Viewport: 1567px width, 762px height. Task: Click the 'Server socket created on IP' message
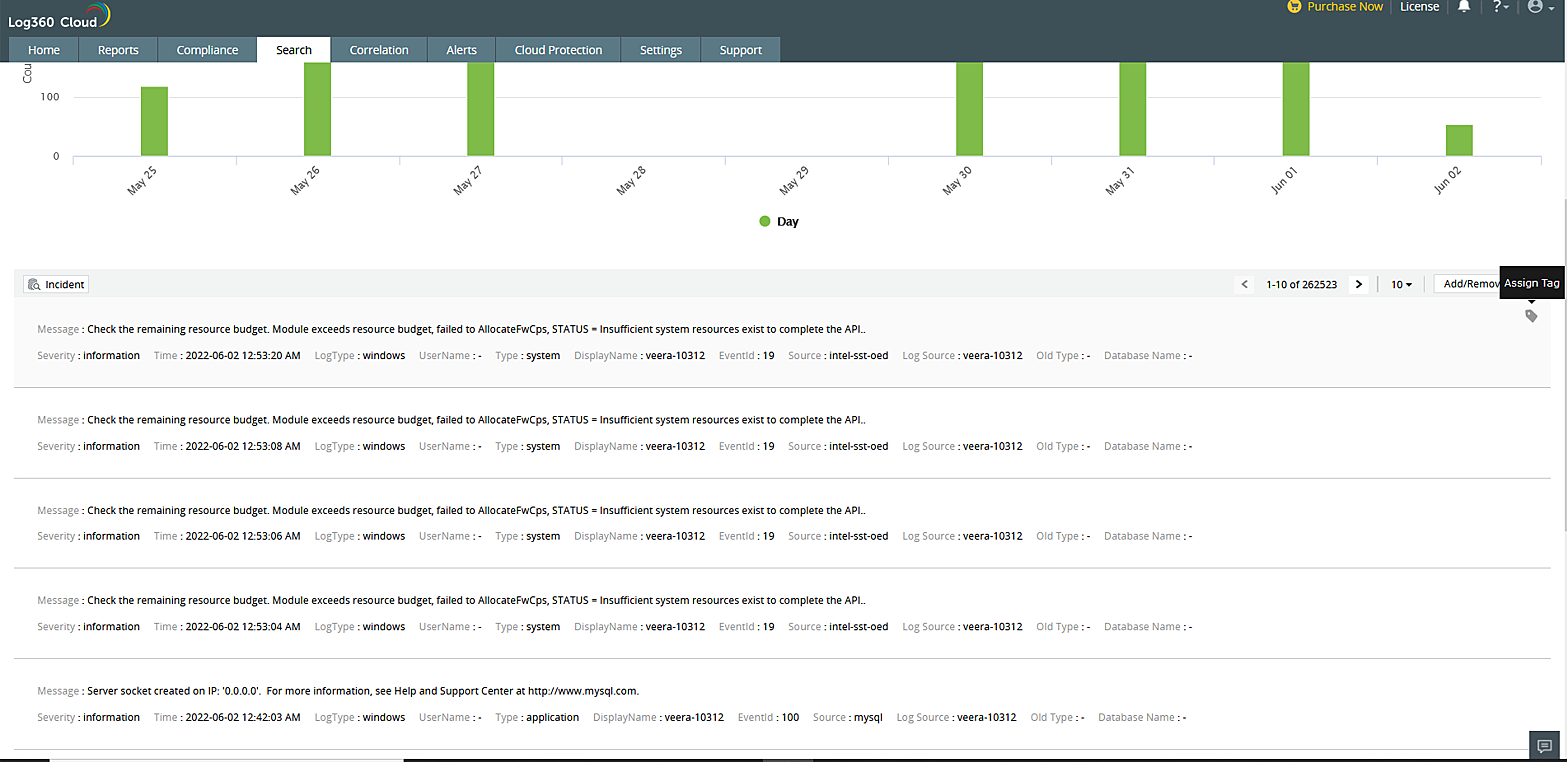(x=363, y=691)
